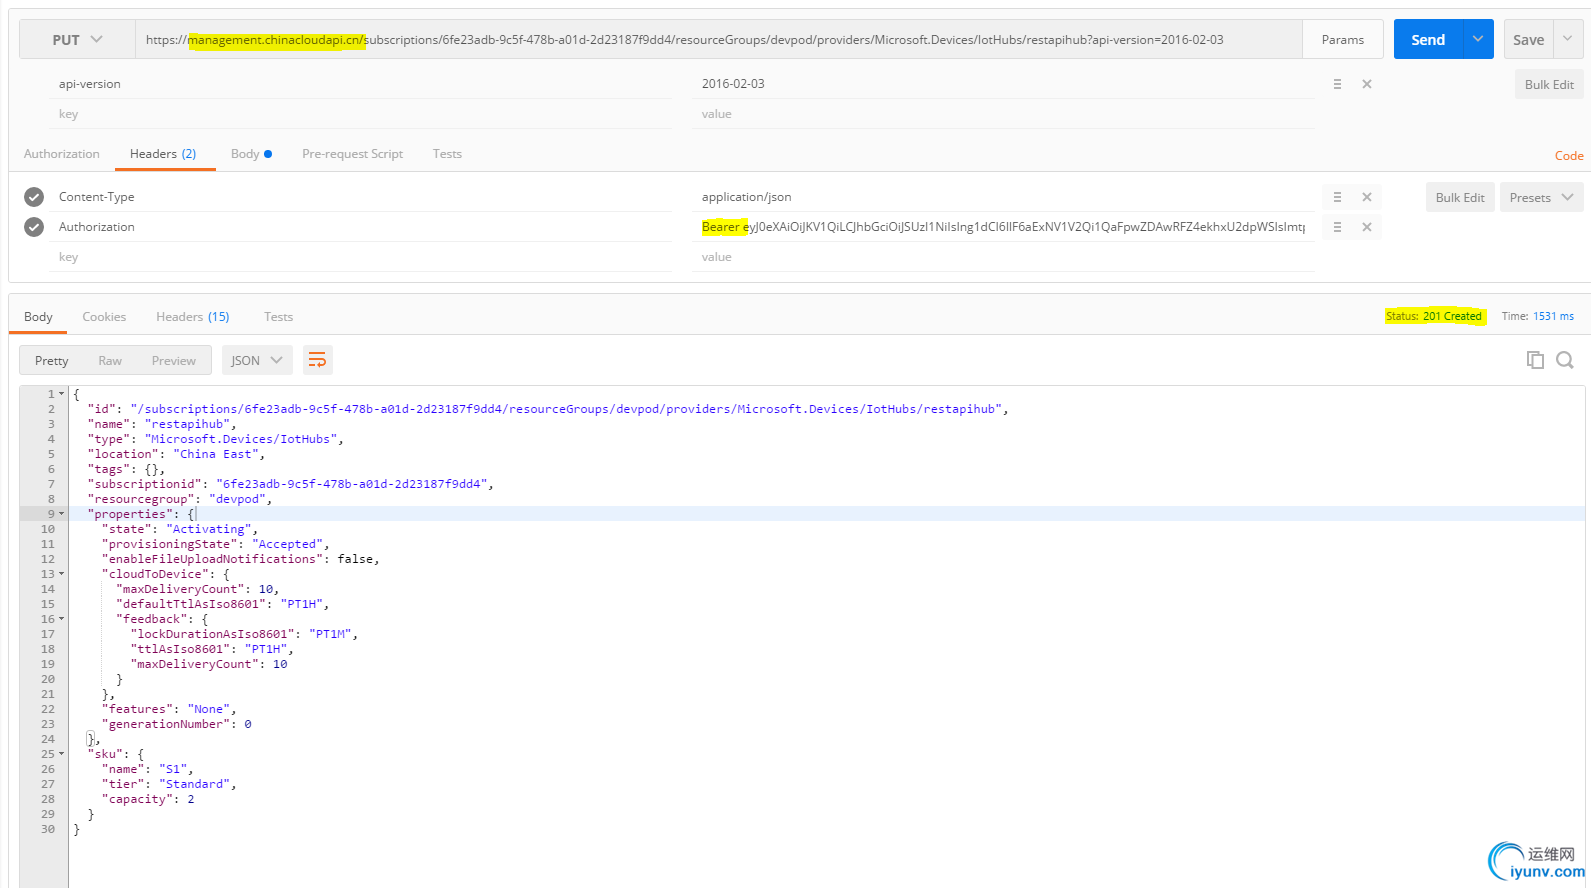Collapse the feedback node at line 16

pyautogui.click(x=62, y=619)
